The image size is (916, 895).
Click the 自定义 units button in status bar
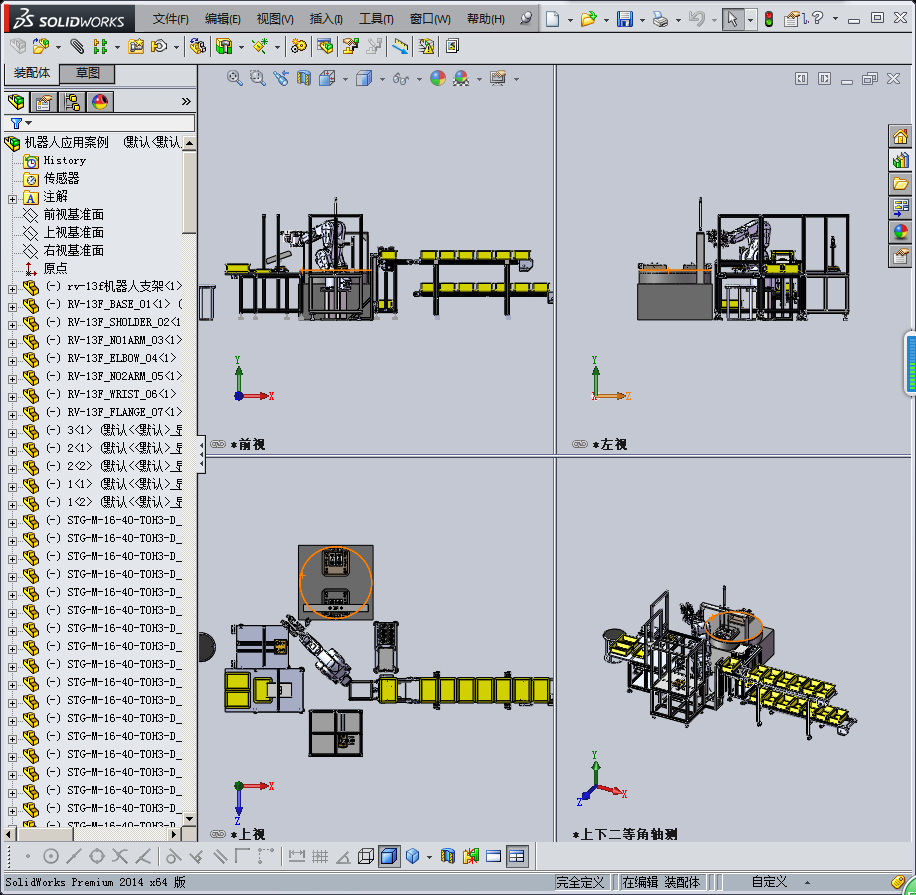point(769,882)
